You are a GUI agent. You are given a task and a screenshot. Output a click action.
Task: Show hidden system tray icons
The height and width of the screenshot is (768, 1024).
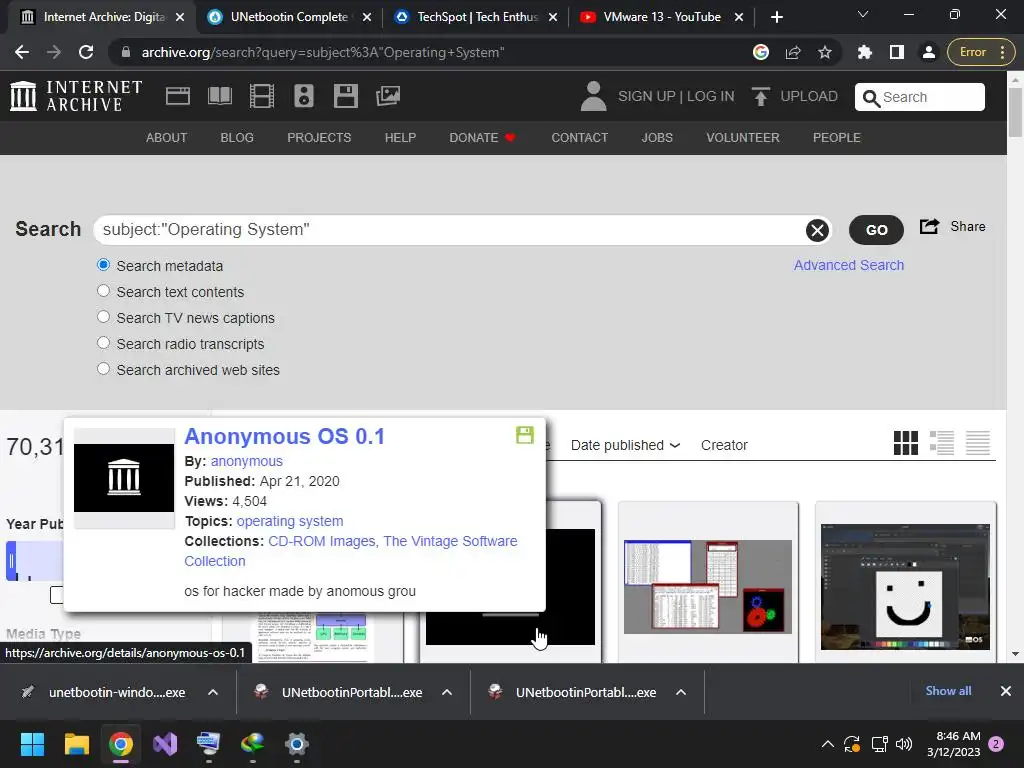827,744
